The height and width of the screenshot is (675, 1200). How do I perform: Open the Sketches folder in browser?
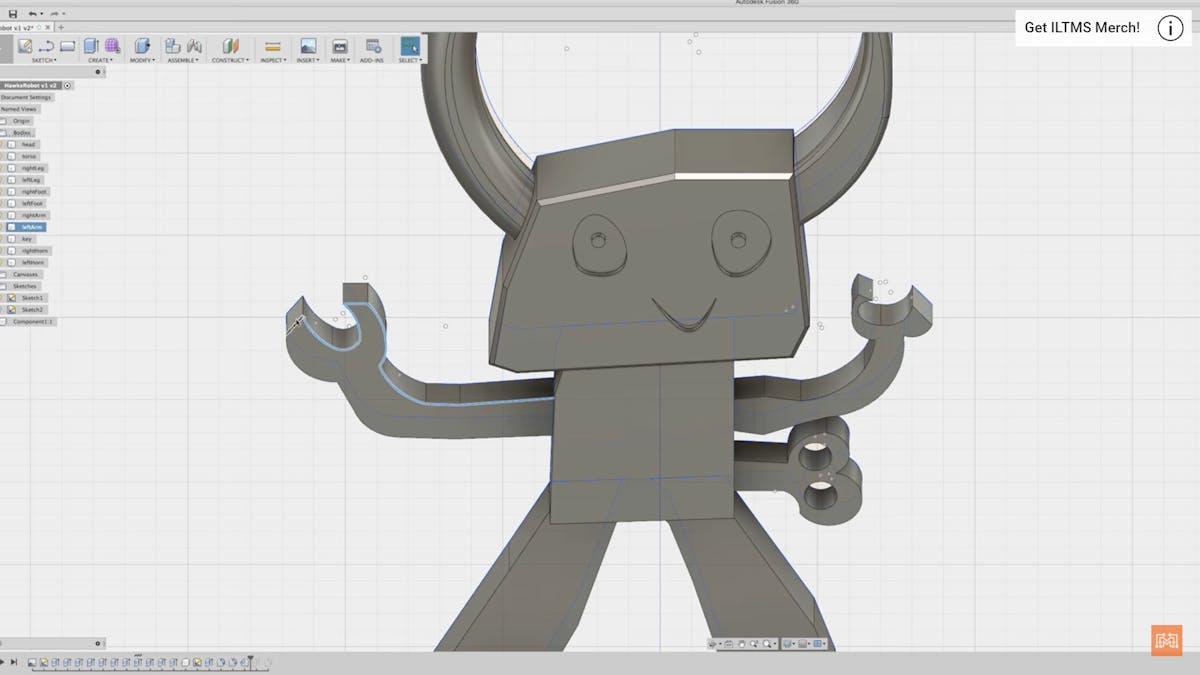tap(25, 286)
